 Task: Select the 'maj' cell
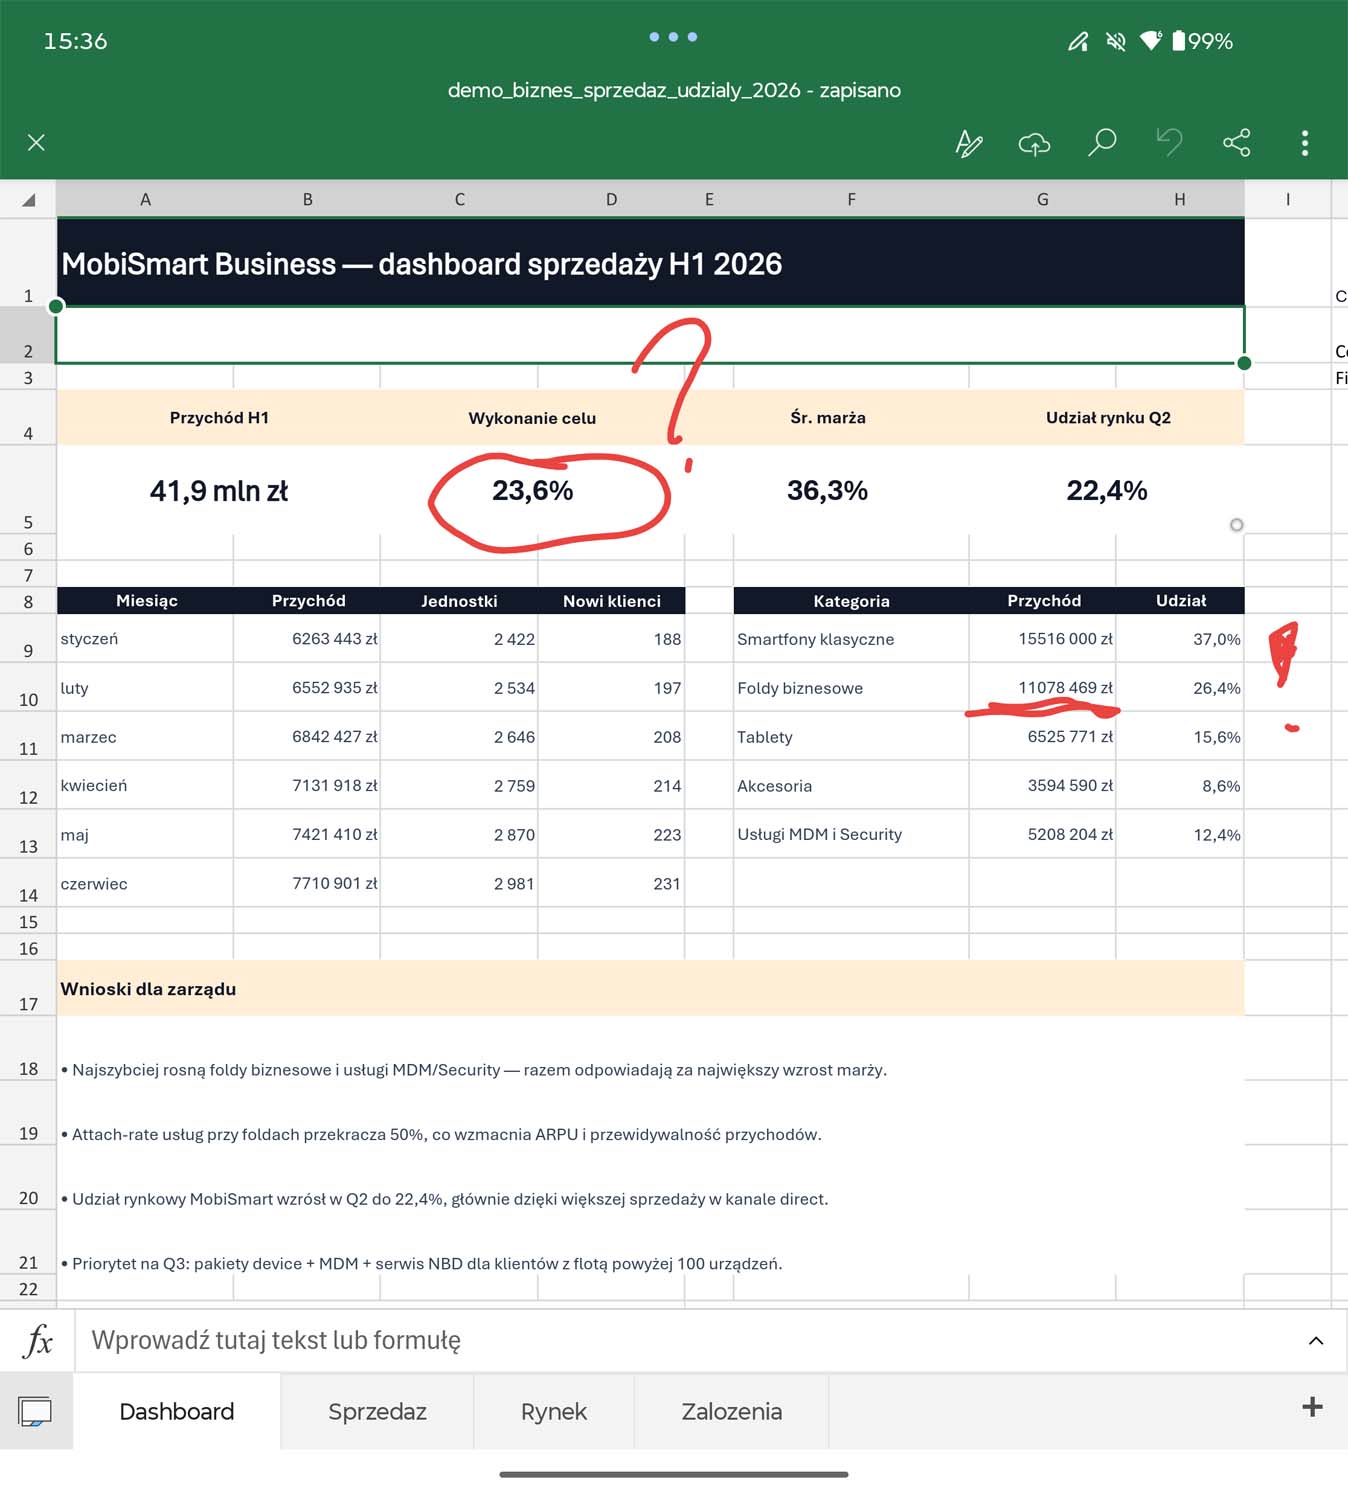(x=145, y=834)
